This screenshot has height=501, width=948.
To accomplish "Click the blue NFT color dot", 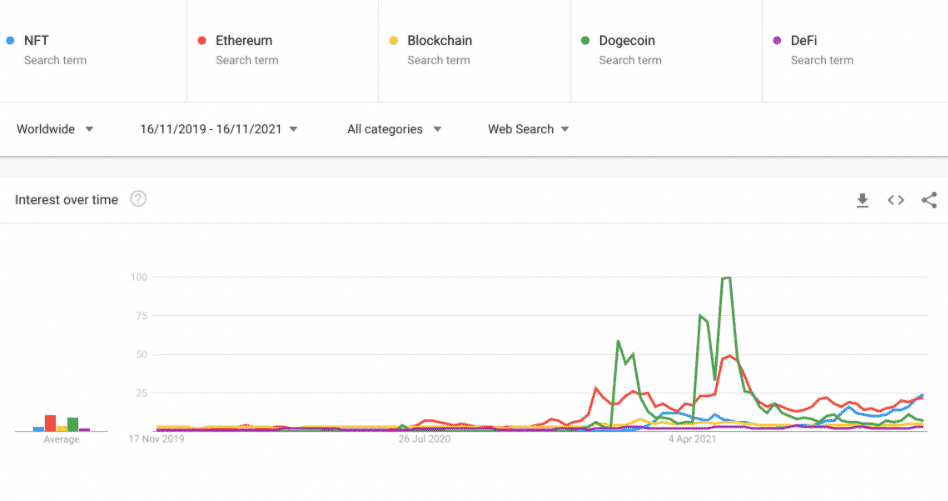I will pyautogui.click(x=10, y=41).
